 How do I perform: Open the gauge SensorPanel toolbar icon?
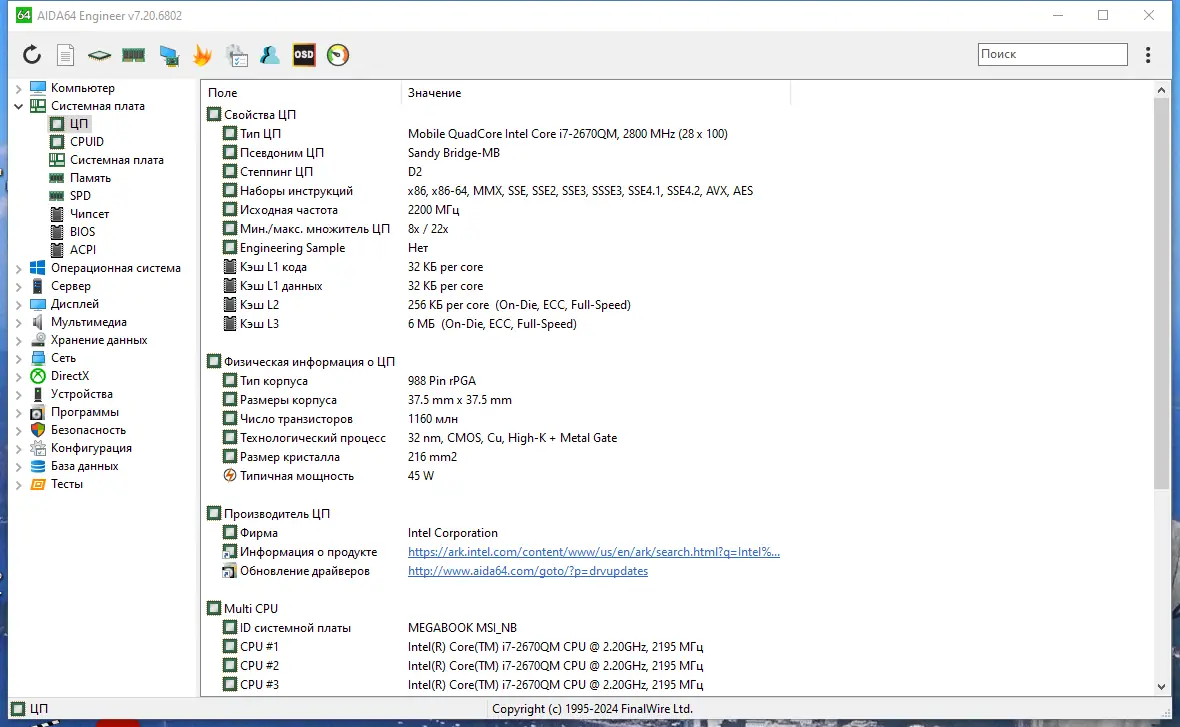338,54
